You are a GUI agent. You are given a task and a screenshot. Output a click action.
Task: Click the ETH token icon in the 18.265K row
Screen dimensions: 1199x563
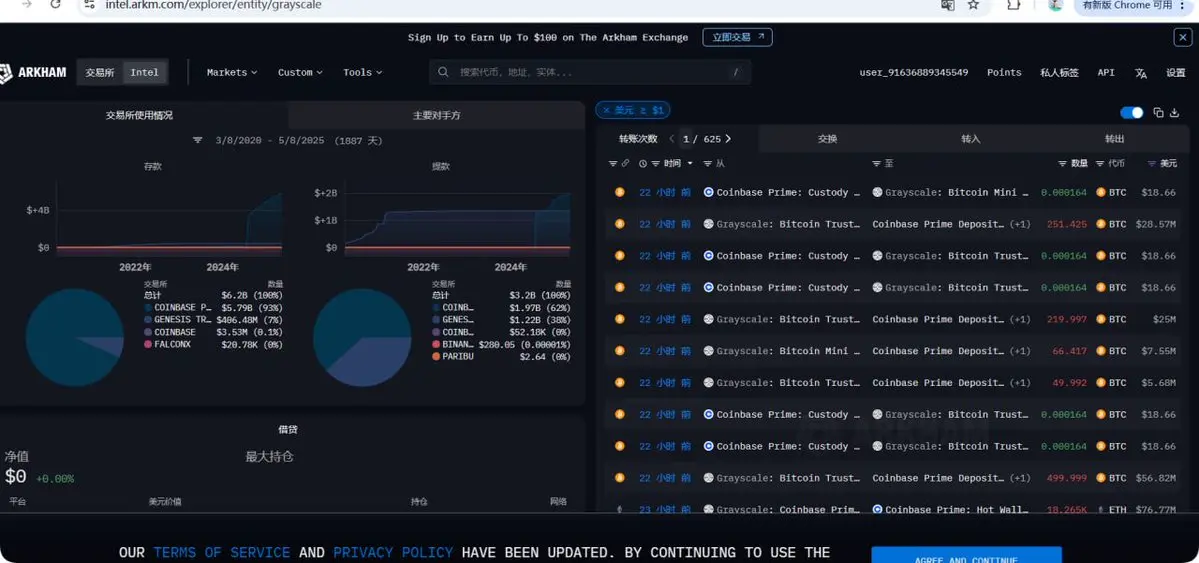pos(1101,509)
